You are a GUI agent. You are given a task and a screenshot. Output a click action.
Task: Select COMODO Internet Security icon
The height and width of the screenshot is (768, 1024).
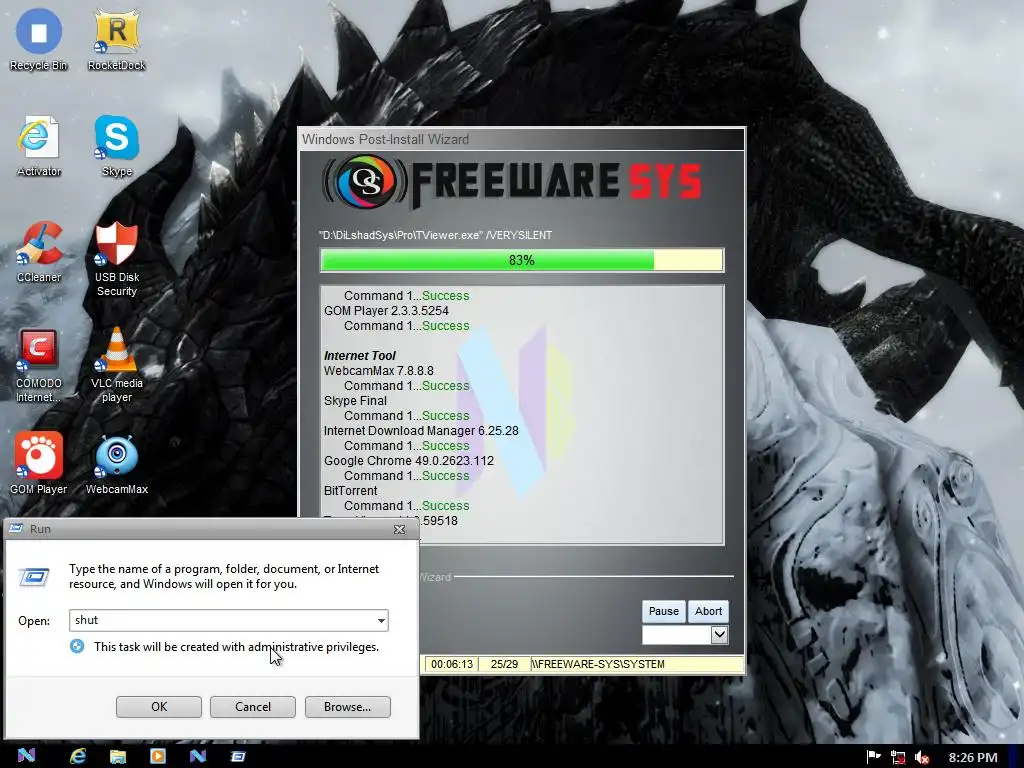click(x=39, y=365)
